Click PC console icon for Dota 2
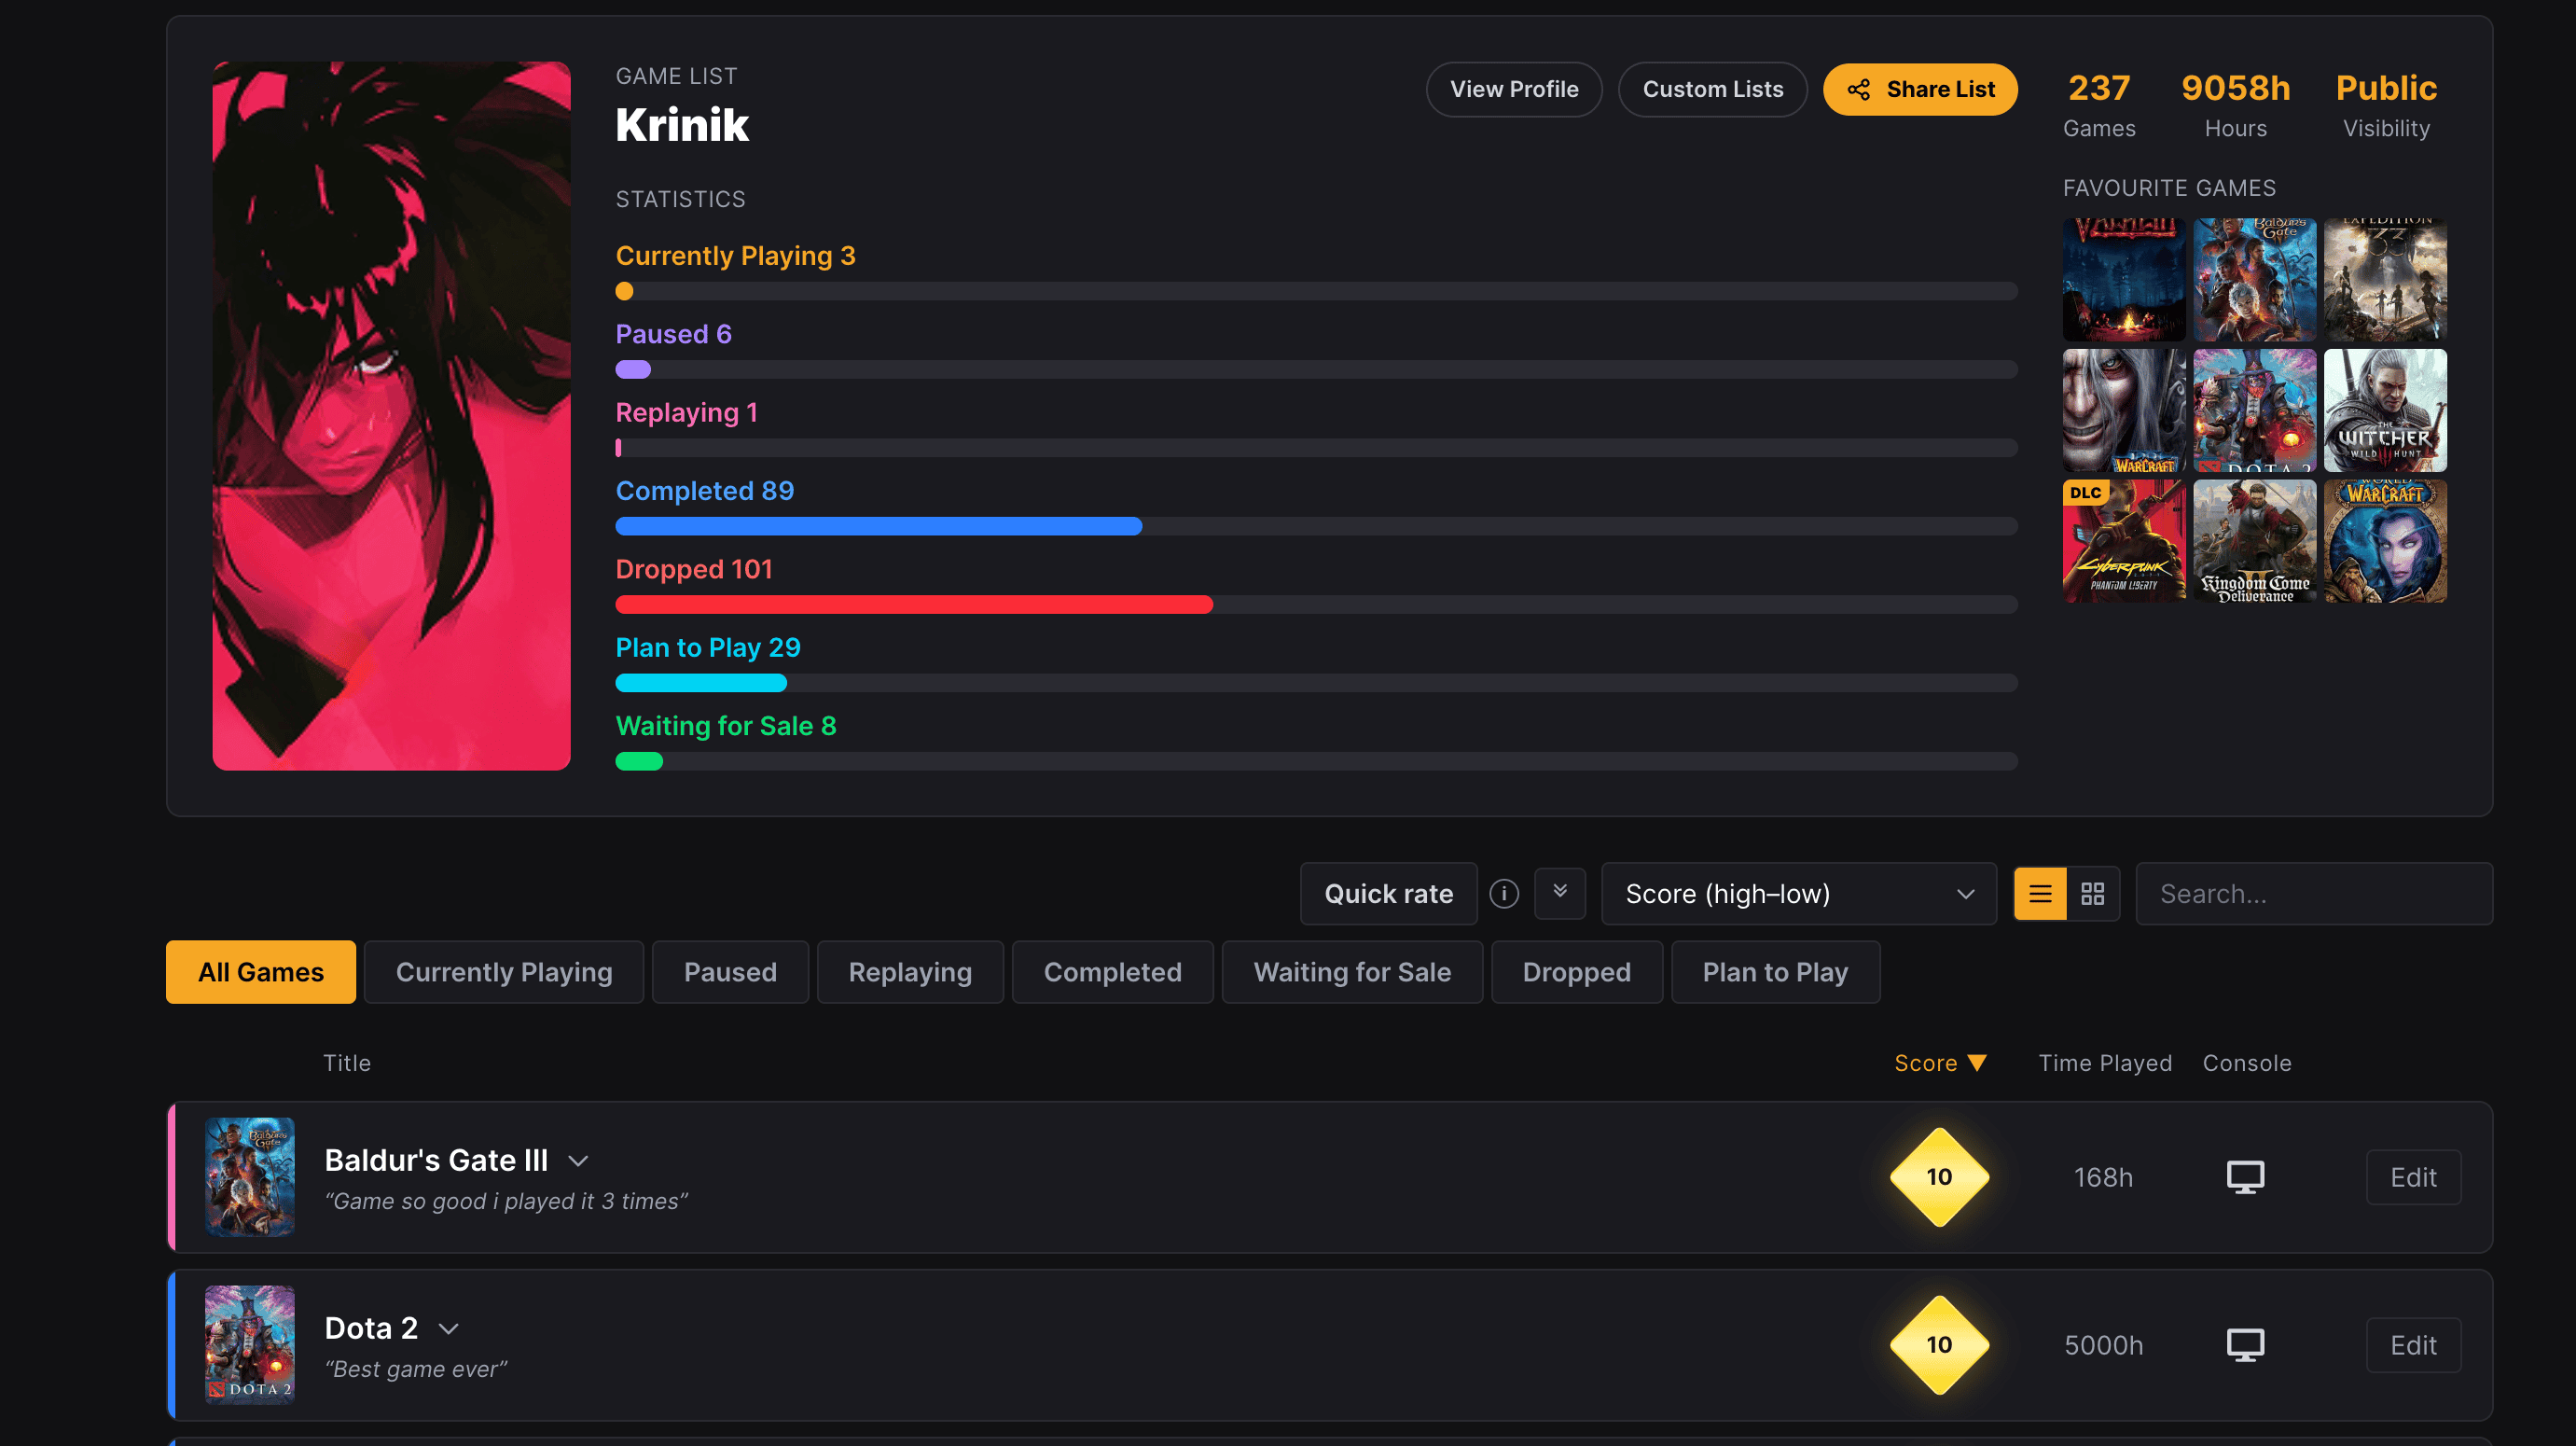The image size is (2576, 1446). [x=2244, y=1345]
